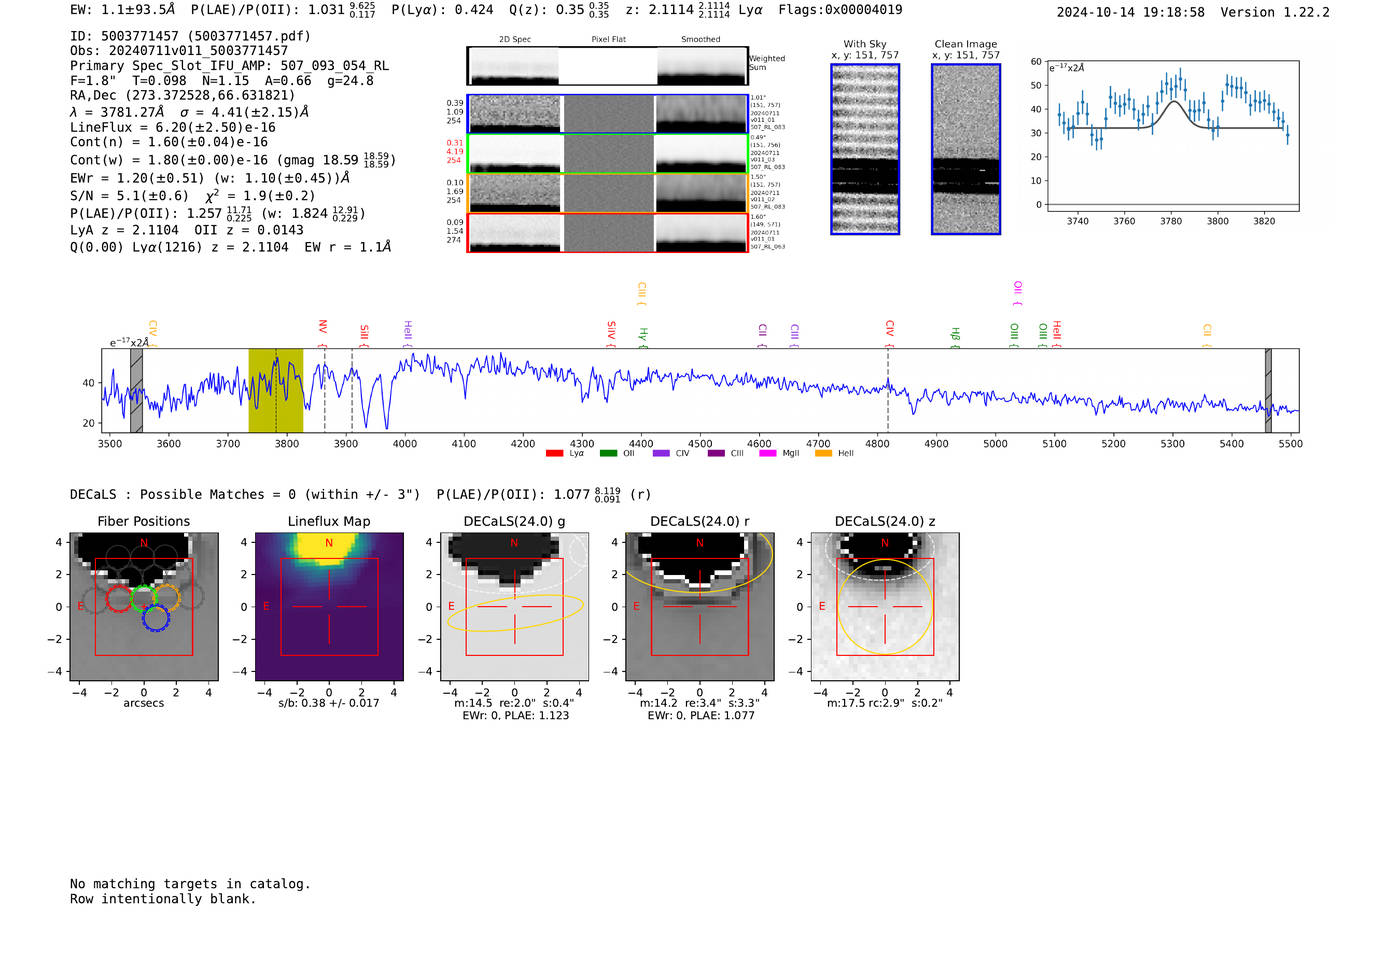Click the RA,Dec coordinates line
The height and width of the screenshot is (953, 1400).
click(x=183, y=96)
